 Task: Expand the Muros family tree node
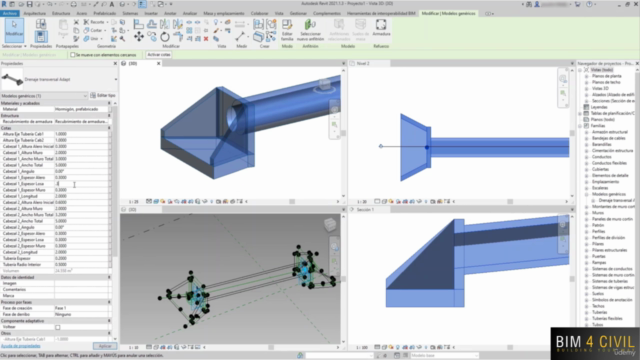[x=587, y=213]
